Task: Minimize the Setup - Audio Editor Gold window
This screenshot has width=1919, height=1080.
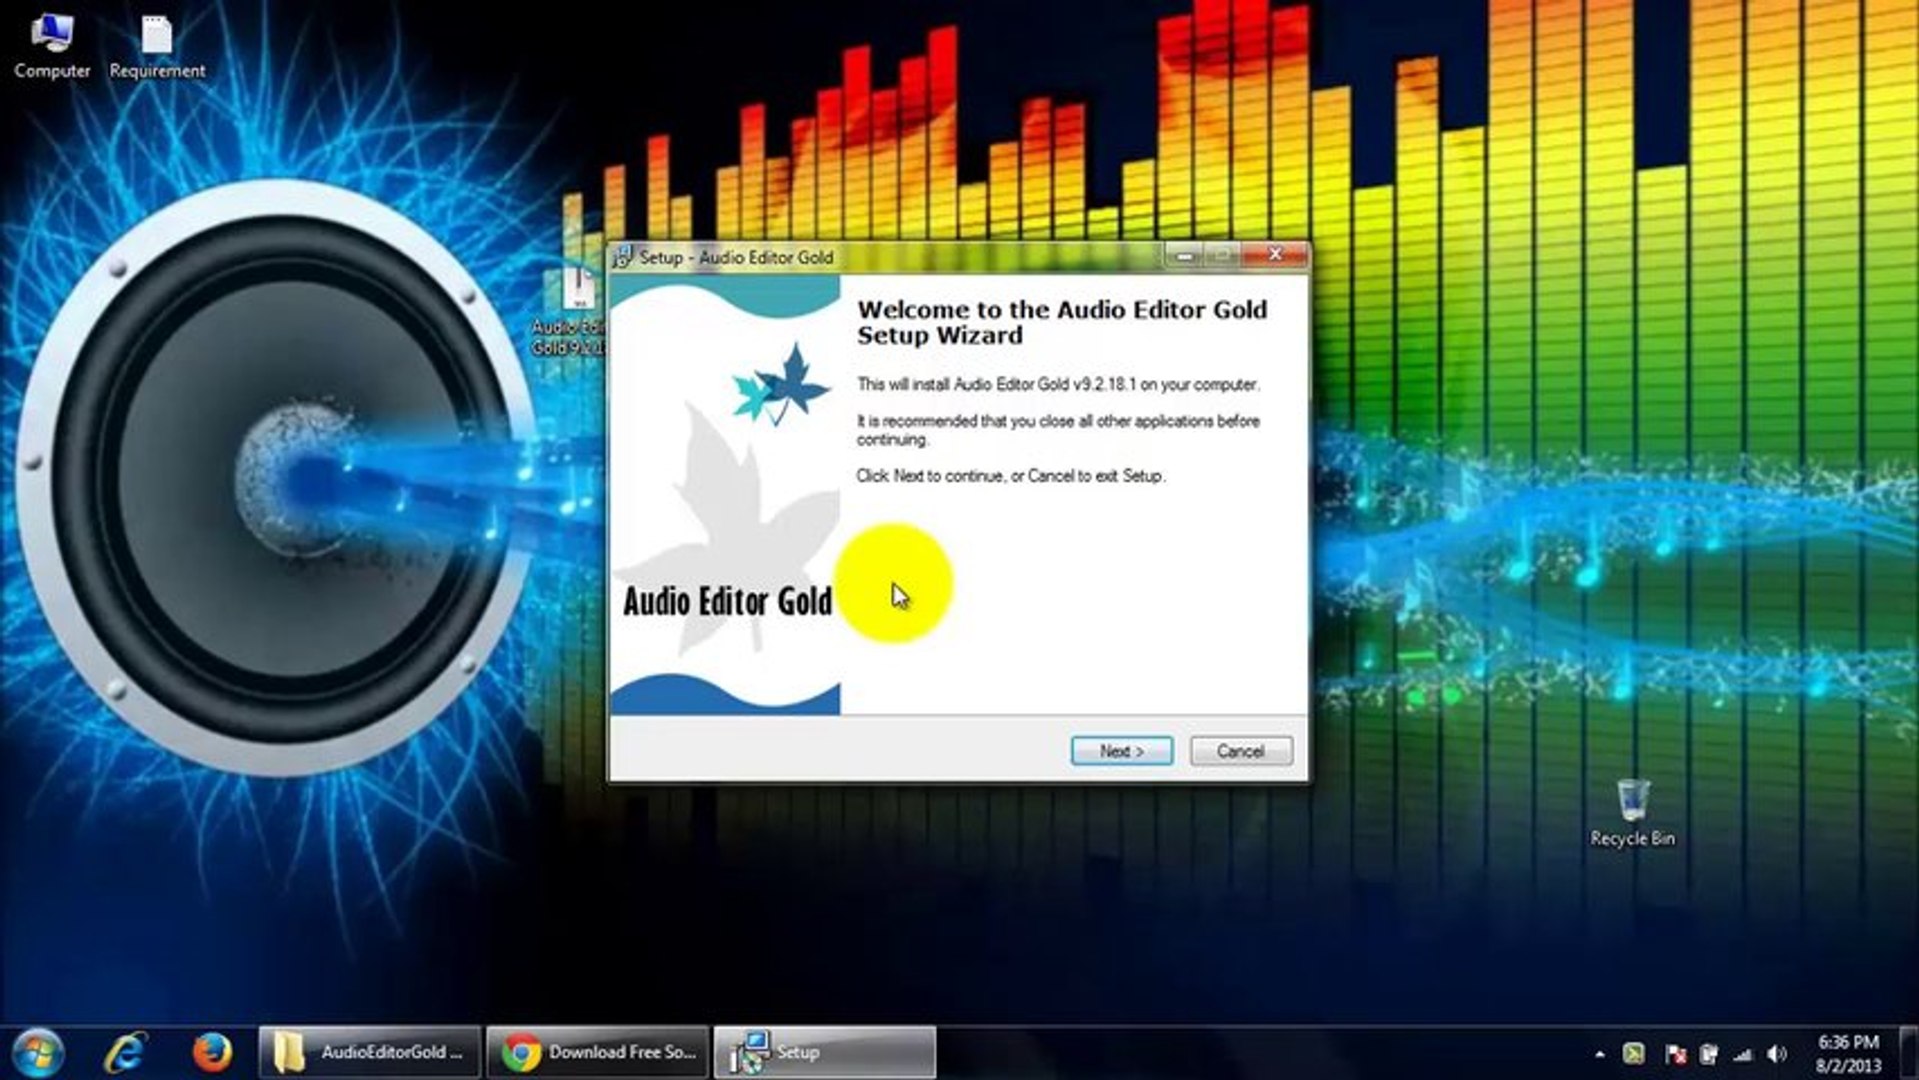Action: pos(1185,256)
